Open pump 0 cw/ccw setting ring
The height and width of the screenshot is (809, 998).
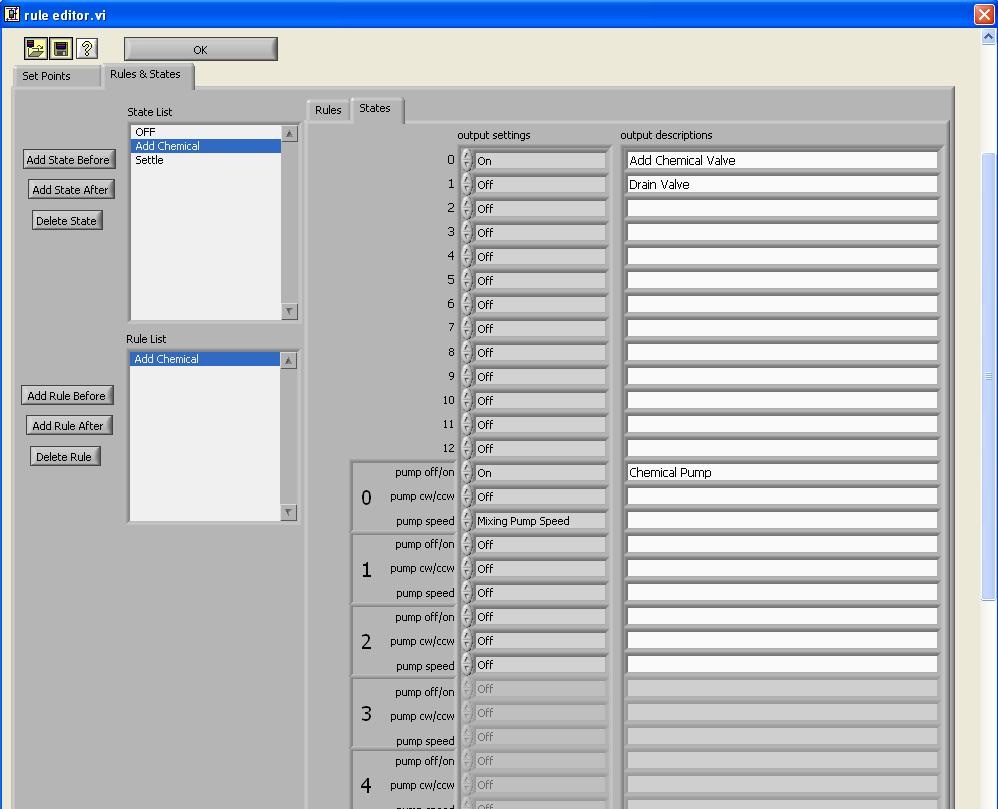tap(540, 496)
